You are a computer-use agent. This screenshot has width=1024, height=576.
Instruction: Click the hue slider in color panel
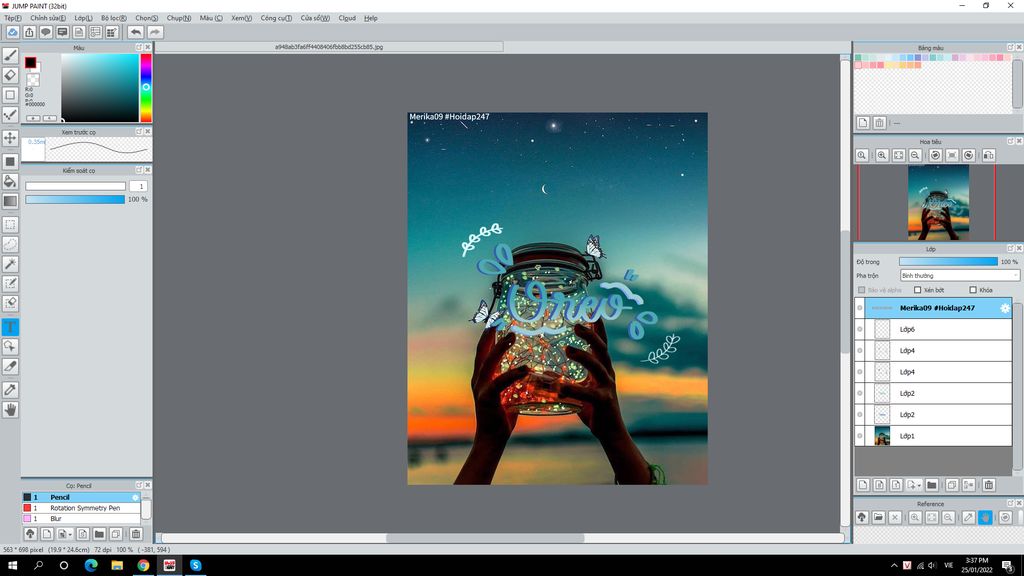coord(146,88)
